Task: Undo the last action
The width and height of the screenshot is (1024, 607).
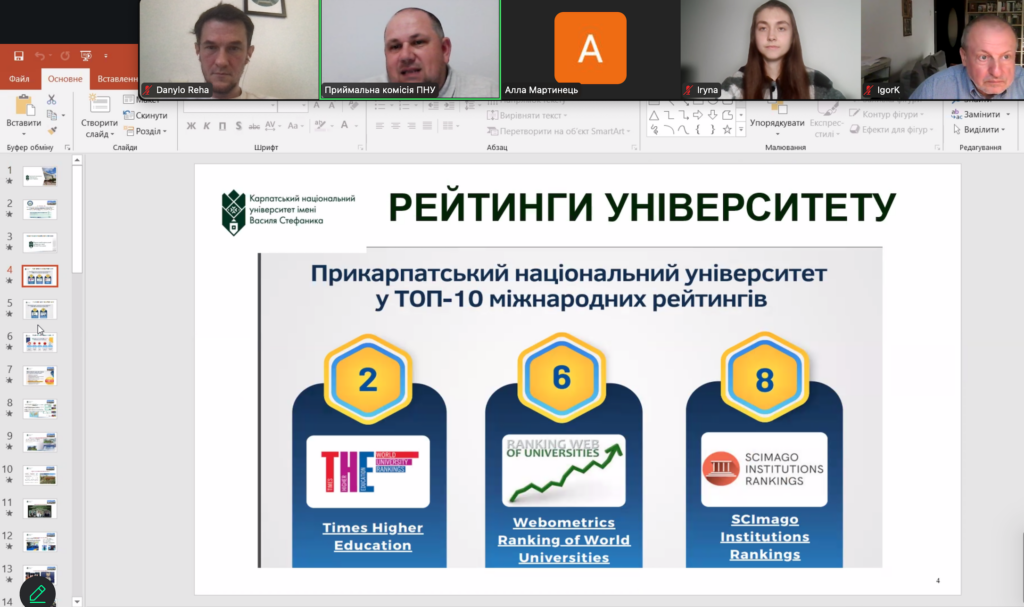Action: [40, 56]
